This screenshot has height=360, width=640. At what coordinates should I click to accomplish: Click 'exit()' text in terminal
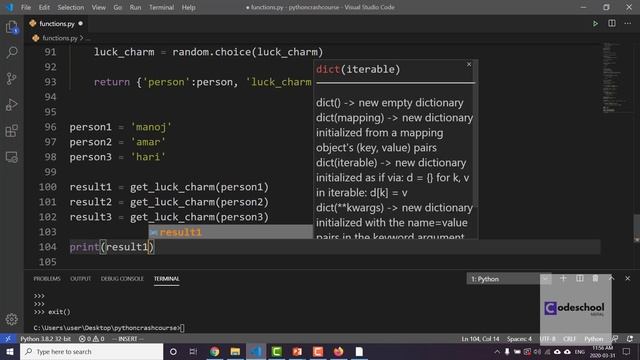pyautogui.click(x=59, y=312)
